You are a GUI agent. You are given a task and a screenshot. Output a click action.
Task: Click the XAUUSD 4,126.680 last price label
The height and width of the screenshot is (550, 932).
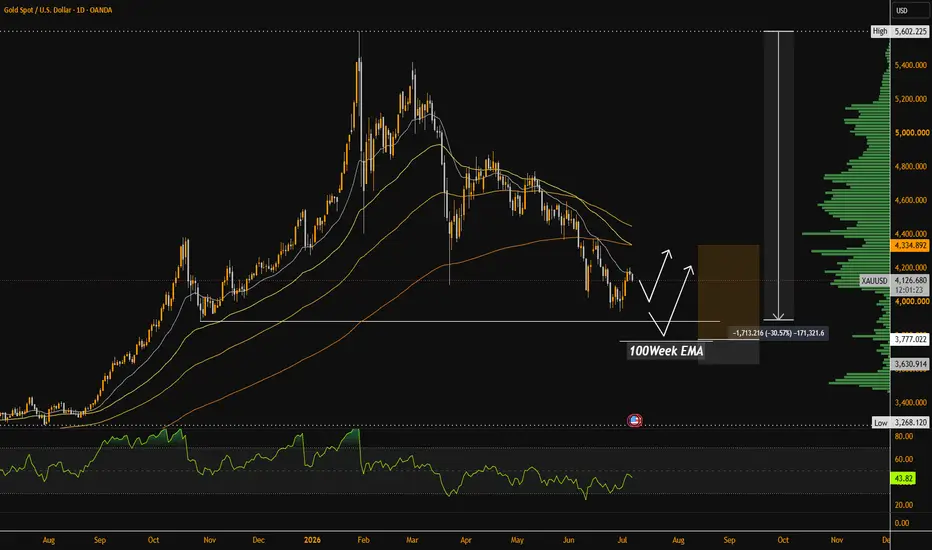coord(895,280)
